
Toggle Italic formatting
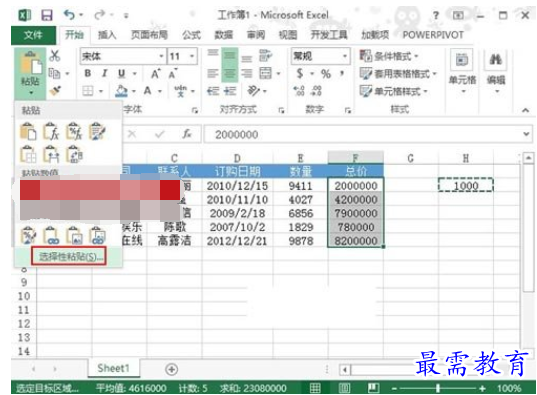[x=104, y=73]
